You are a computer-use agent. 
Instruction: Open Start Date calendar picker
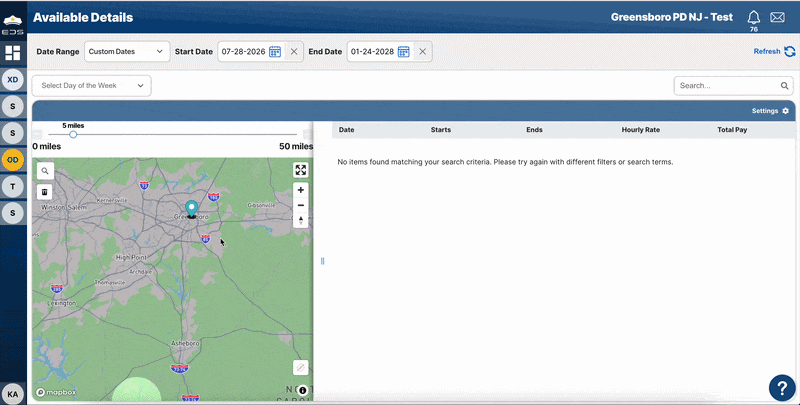(275, 52)
